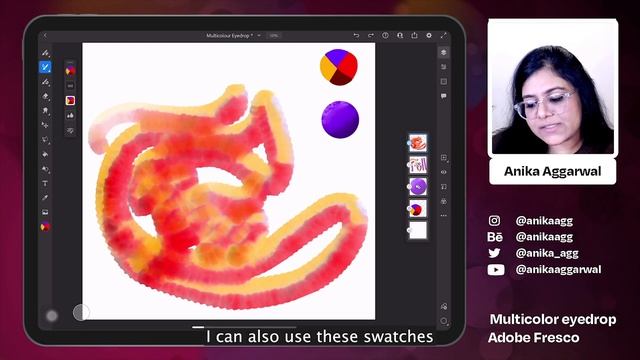Image resolution: width=640 pixels, height=360 pixels.
Task: Click the Behance @anikaagg handle
Action: coord(544,237)
